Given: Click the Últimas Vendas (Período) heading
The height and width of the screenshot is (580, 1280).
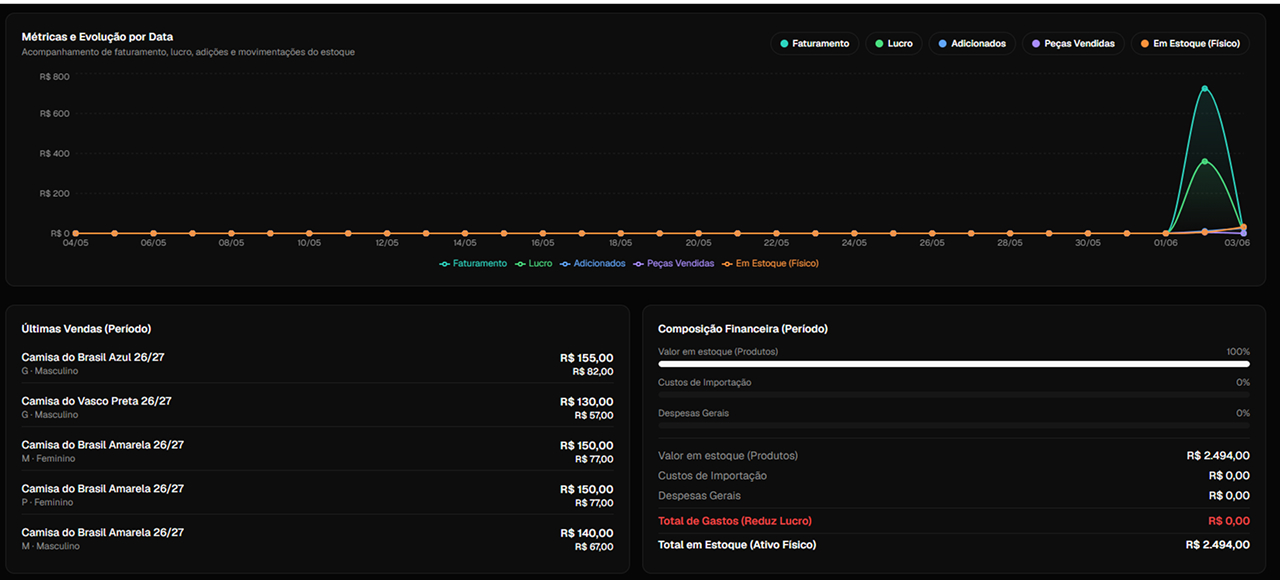Looking at the screenshot, I should 86,329.
